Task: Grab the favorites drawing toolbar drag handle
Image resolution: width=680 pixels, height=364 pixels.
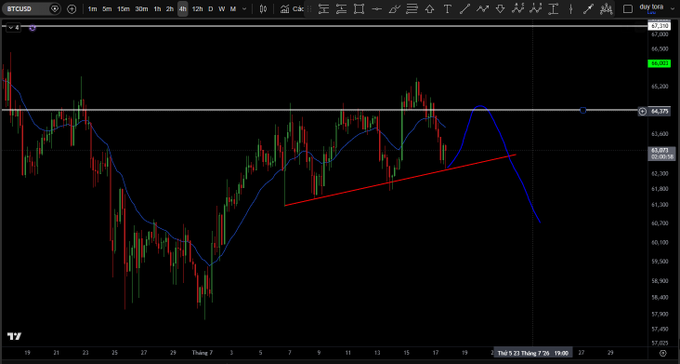Action: 309,9
